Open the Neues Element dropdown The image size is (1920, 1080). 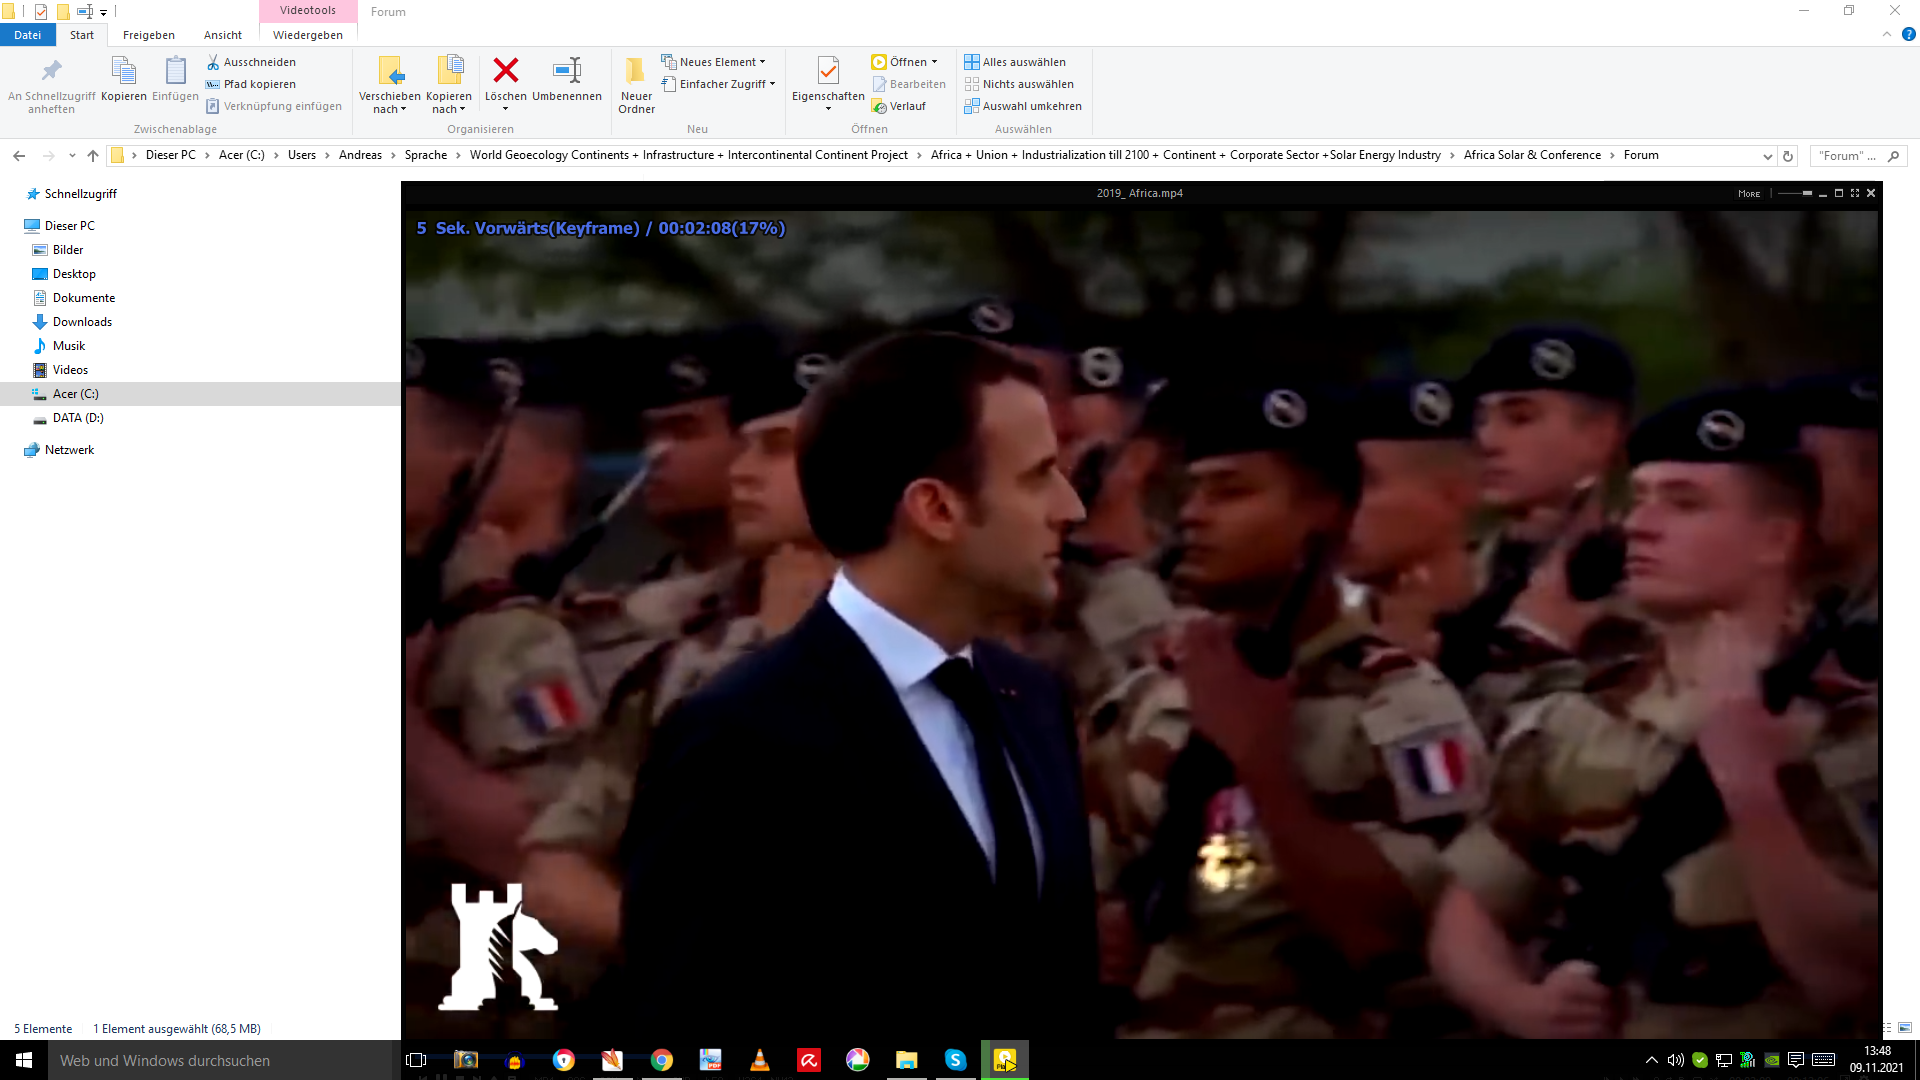pyautogui.click(x=713, y=62)
